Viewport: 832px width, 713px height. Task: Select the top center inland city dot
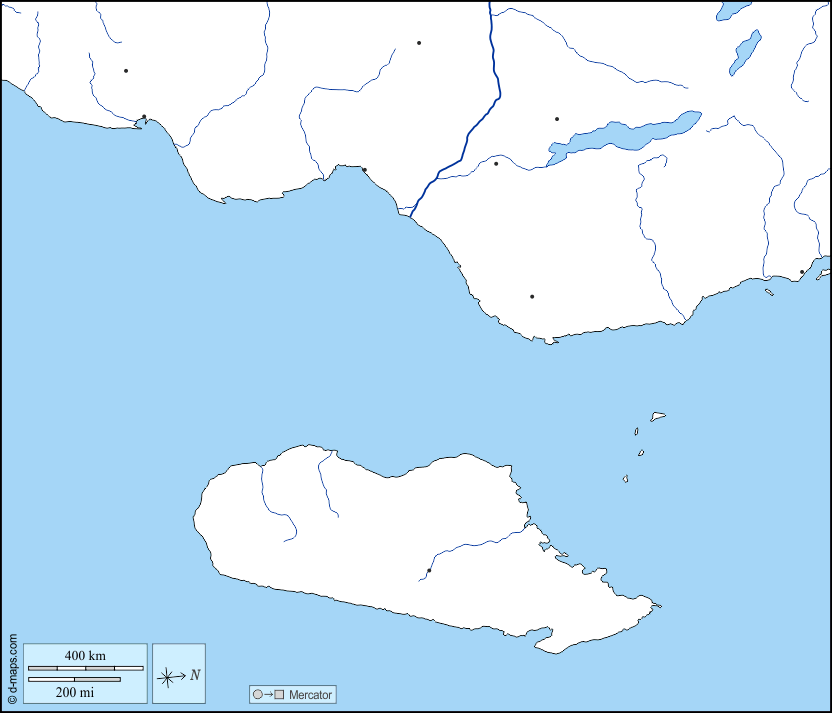click(x=419, y=43)
